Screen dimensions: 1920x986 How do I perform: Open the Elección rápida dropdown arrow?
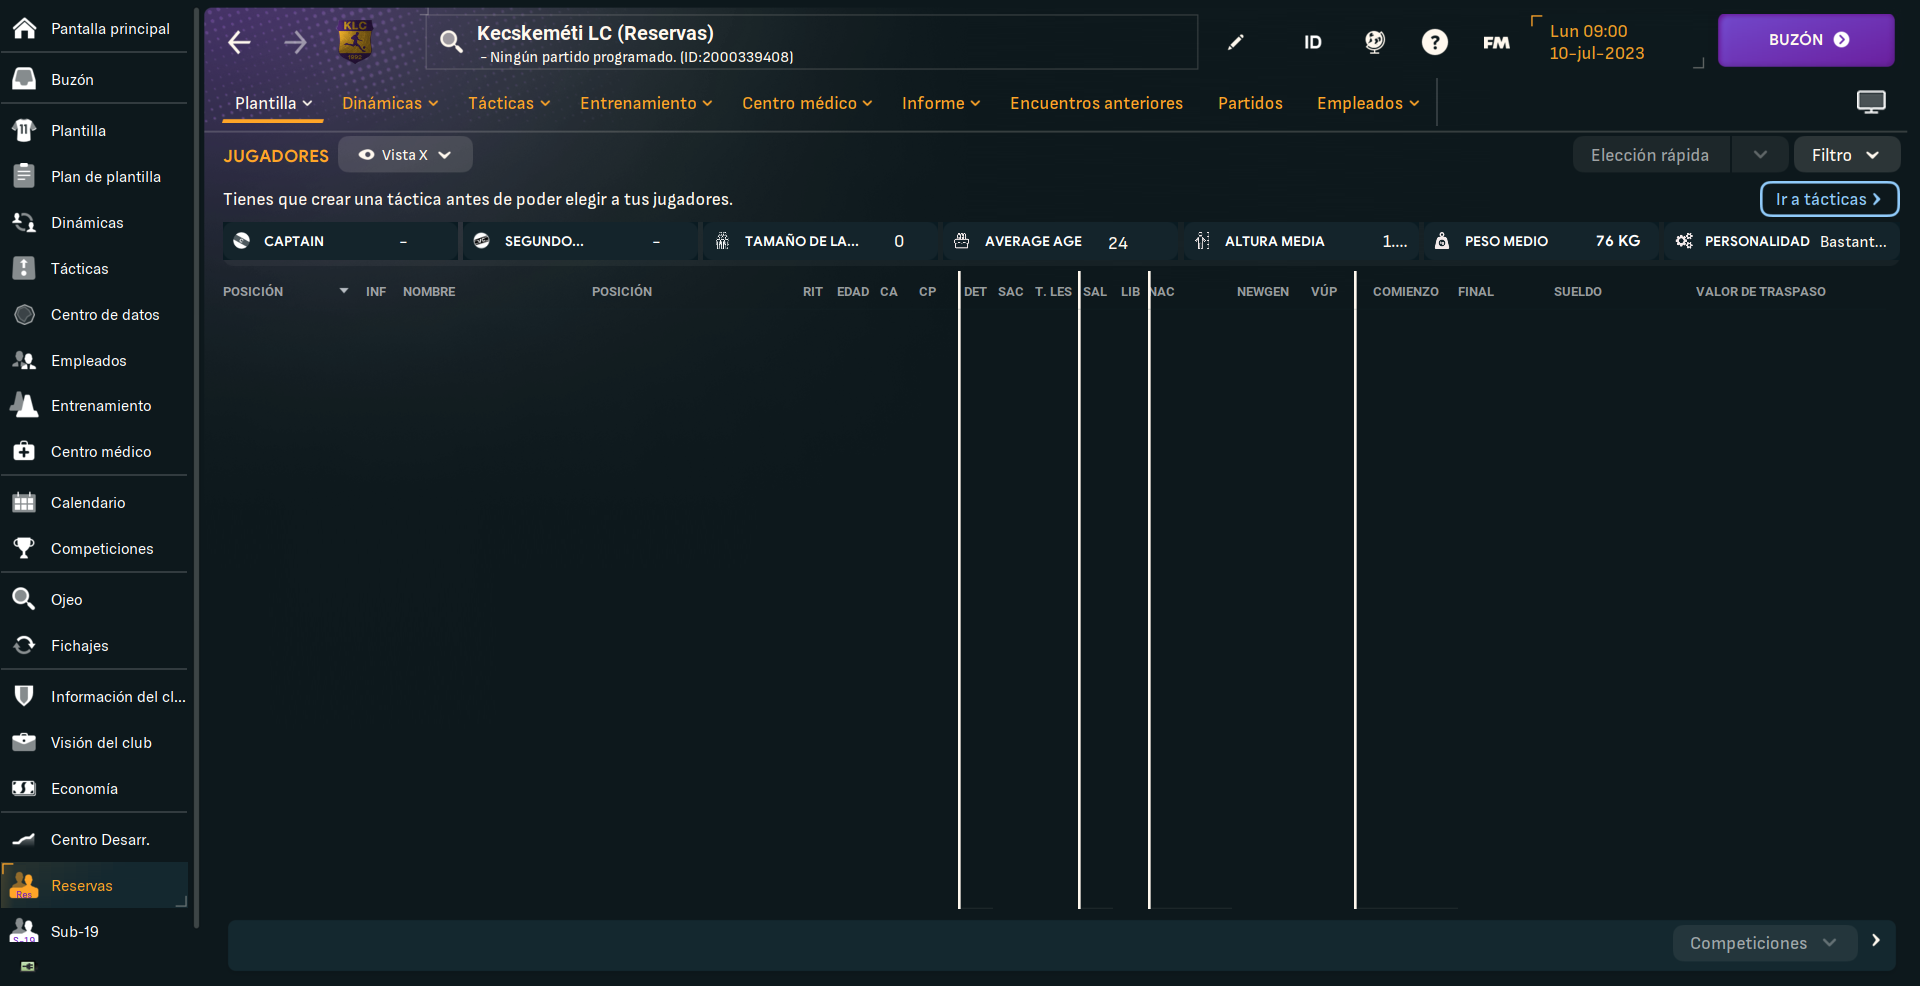pyautogui.click(x=1760, y=155)
